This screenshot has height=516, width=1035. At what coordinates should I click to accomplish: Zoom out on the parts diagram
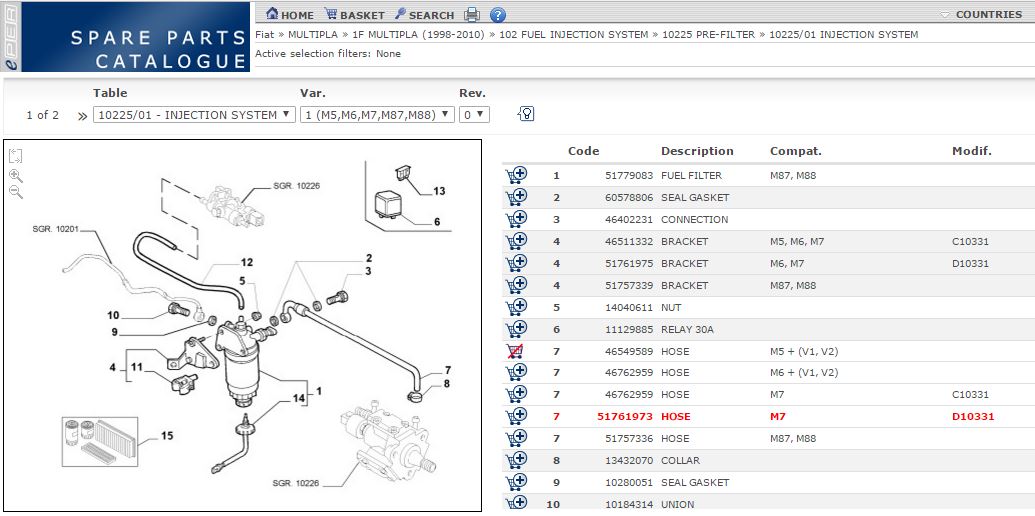(16, 192)
